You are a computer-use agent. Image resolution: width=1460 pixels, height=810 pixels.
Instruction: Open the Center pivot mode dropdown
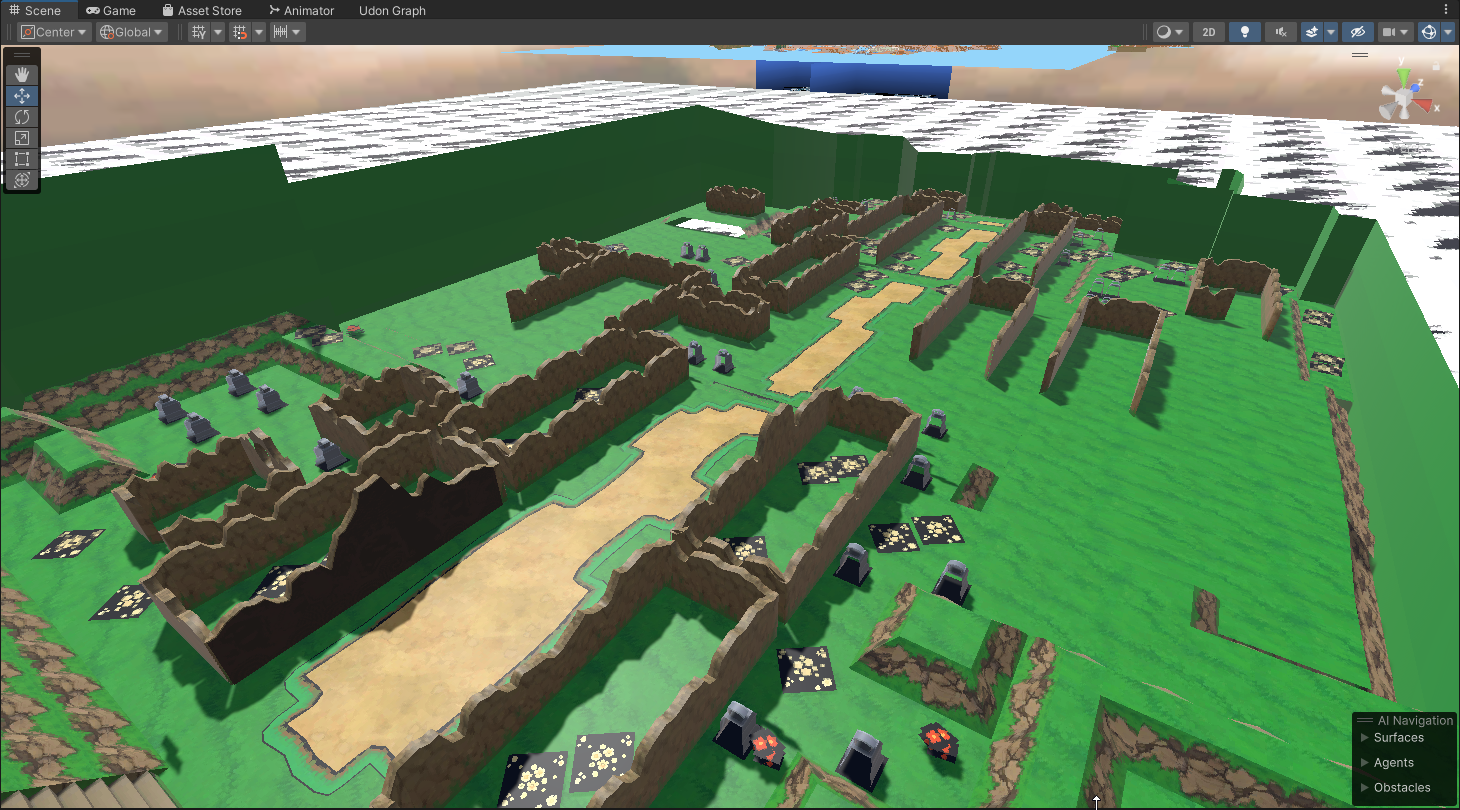click(55, 32)
